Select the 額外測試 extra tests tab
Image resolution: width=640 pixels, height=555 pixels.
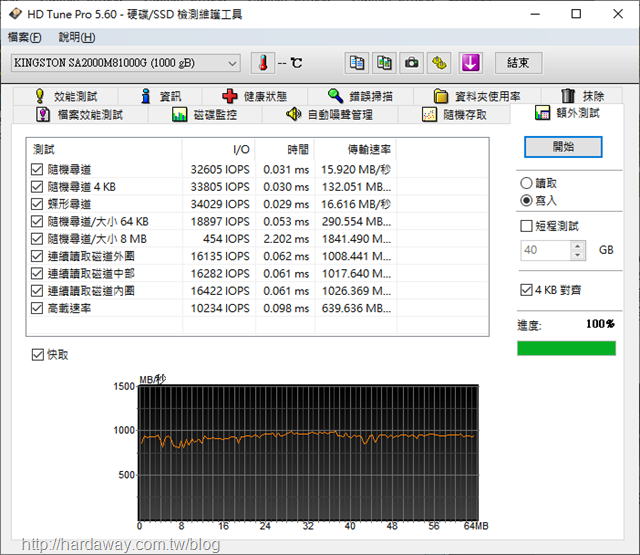(x=567, y=113)
